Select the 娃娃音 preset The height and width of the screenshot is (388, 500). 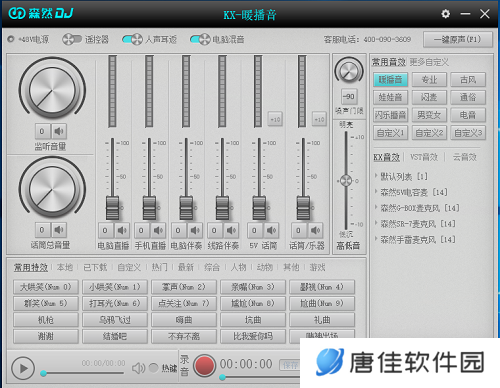pyautogui.click(x=390, y=97)
